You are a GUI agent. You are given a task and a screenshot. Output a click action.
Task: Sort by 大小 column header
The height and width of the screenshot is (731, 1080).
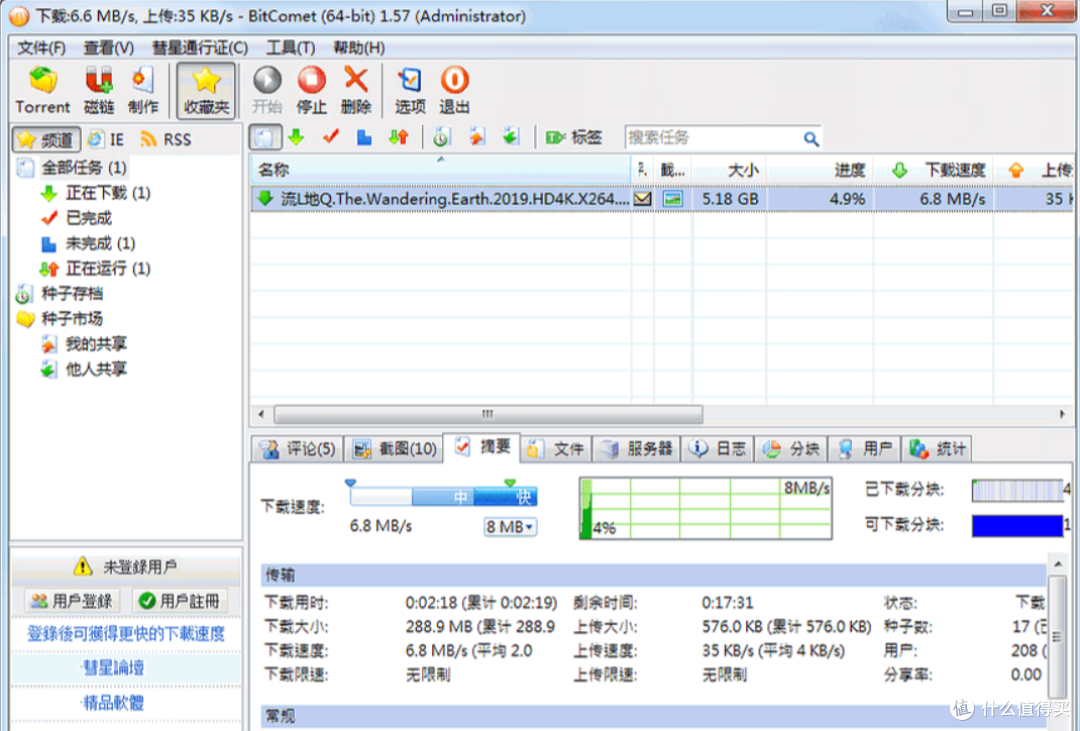pyautogui.click(x=729, y=169)
